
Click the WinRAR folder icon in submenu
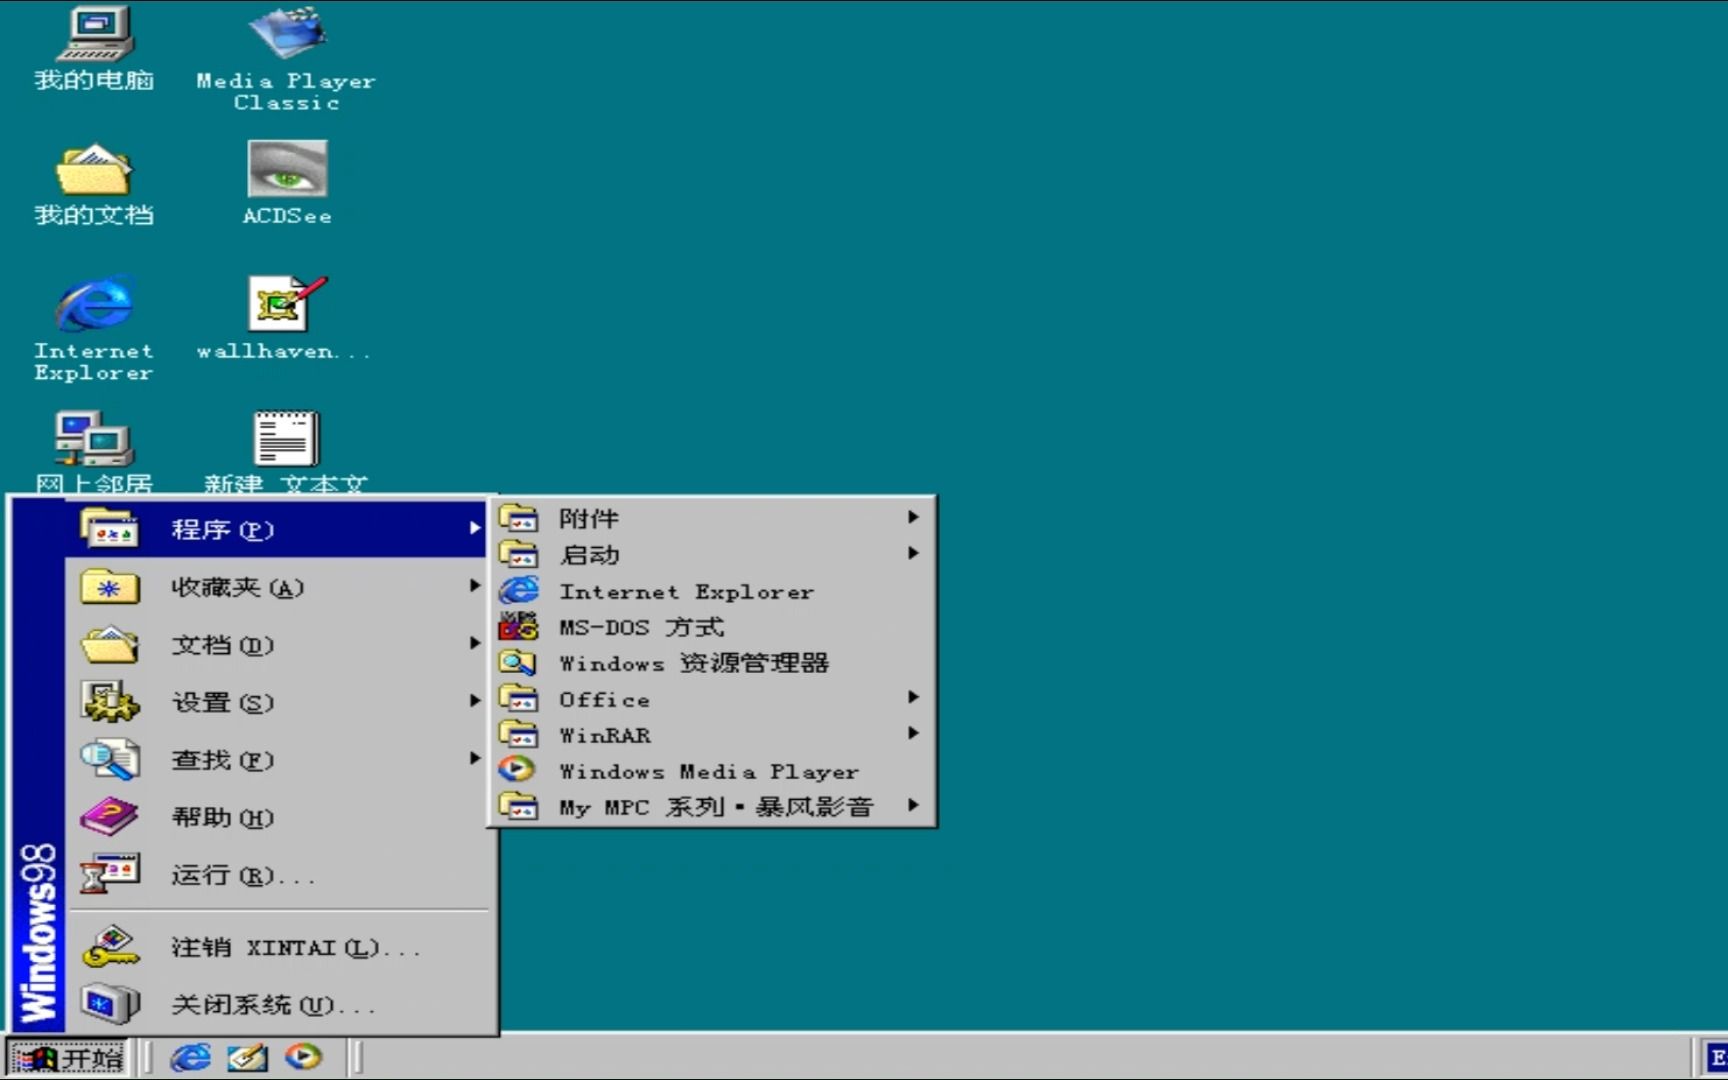coord(518,734)
